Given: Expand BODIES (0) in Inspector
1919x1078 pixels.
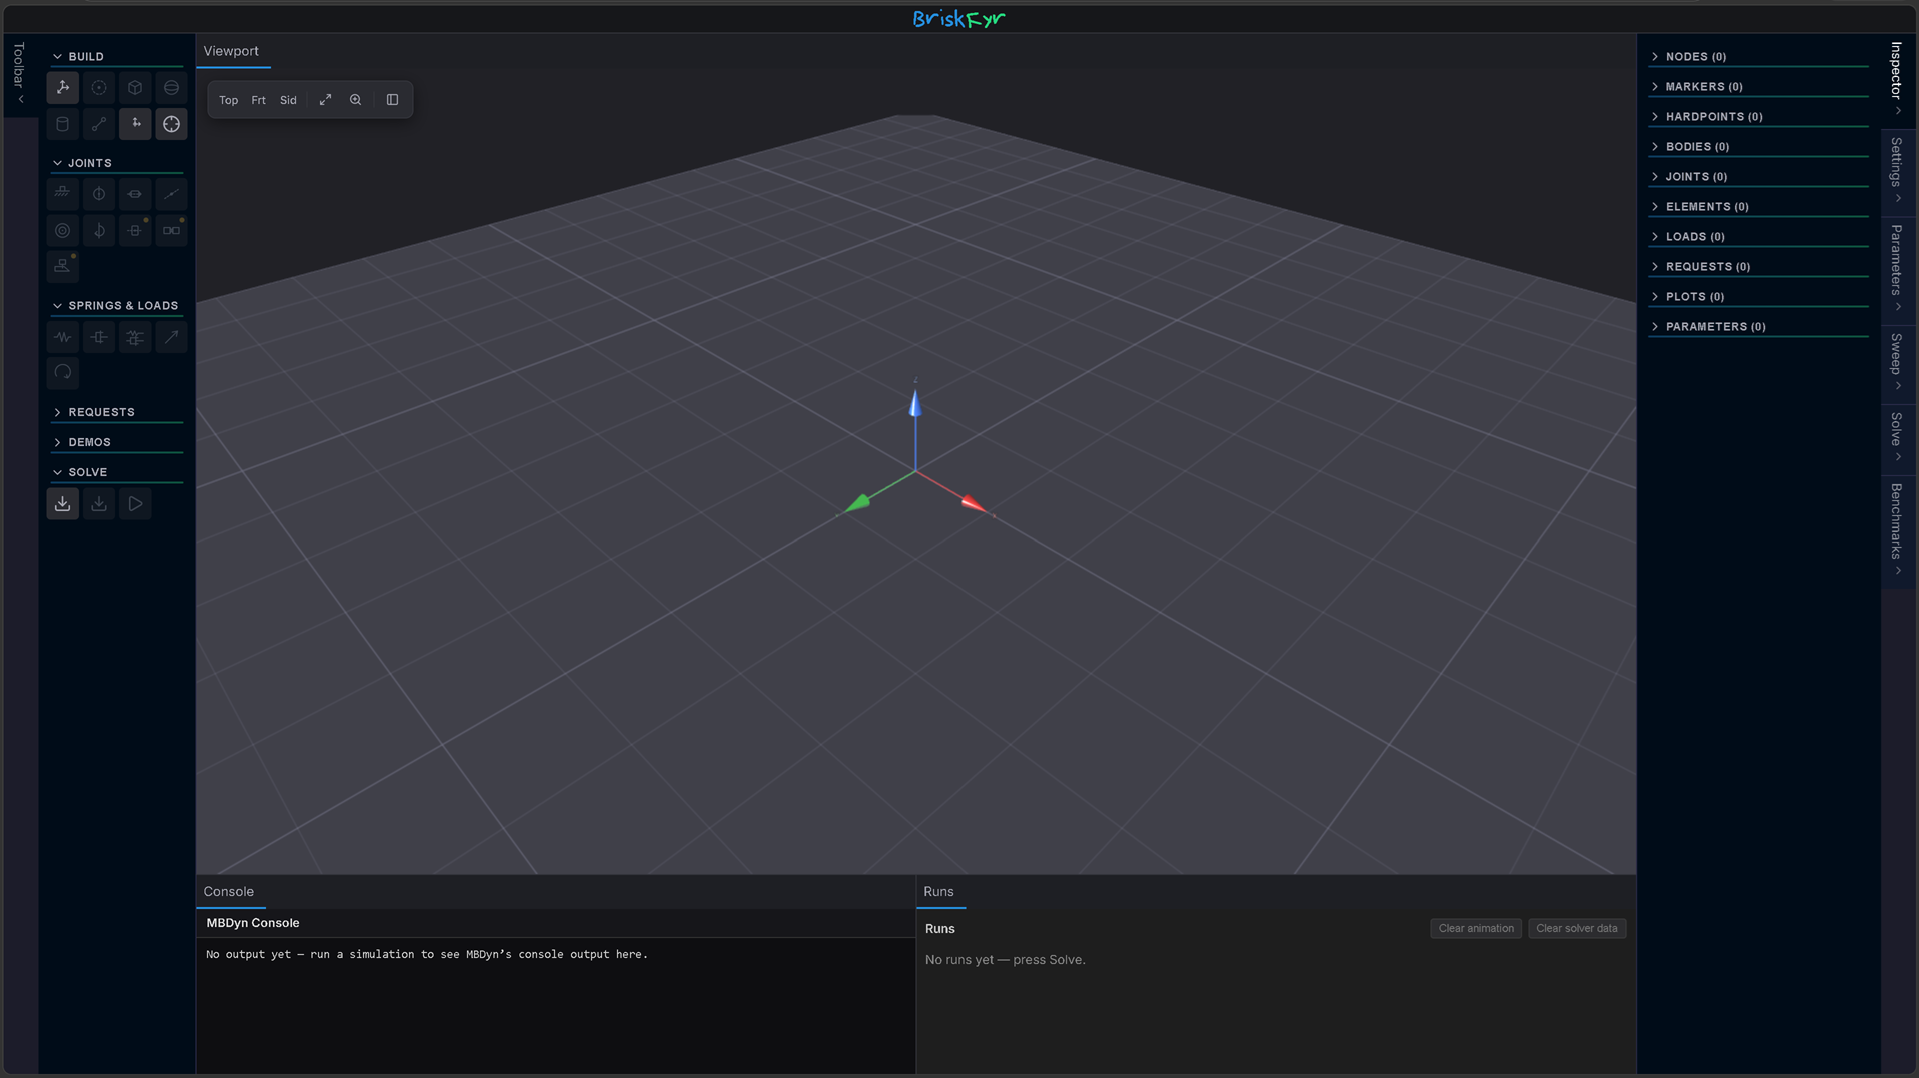Looking at the screenshot, I should (1758, 147).
